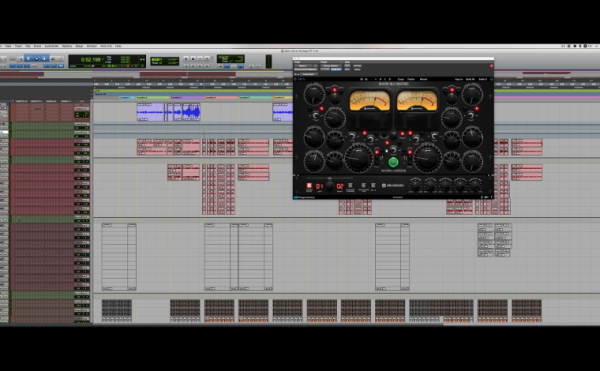This screenshot has width=600, height=371.
Task: Click the green power jewel on compressor
Action: (x=393, y=162)
